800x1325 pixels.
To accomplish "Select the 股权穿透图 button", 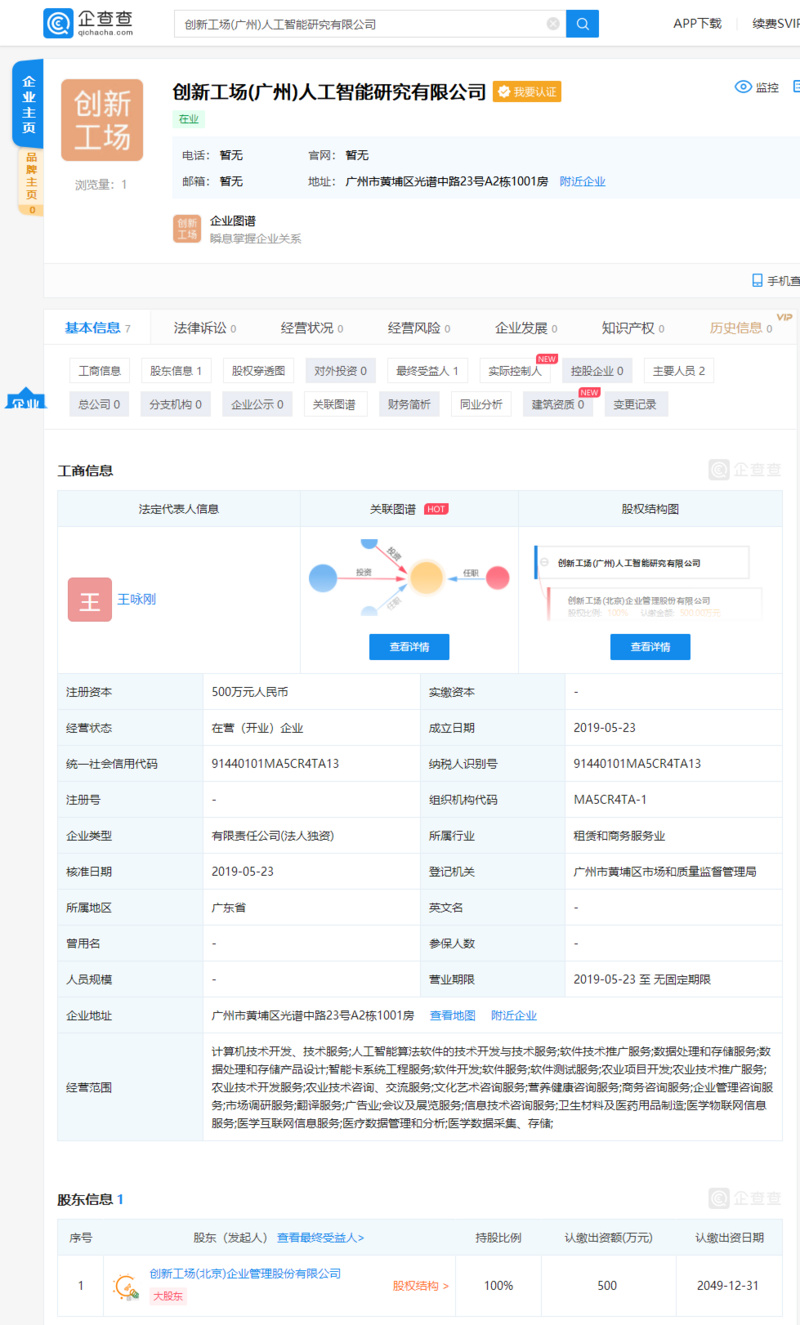I will pos(258,371).
